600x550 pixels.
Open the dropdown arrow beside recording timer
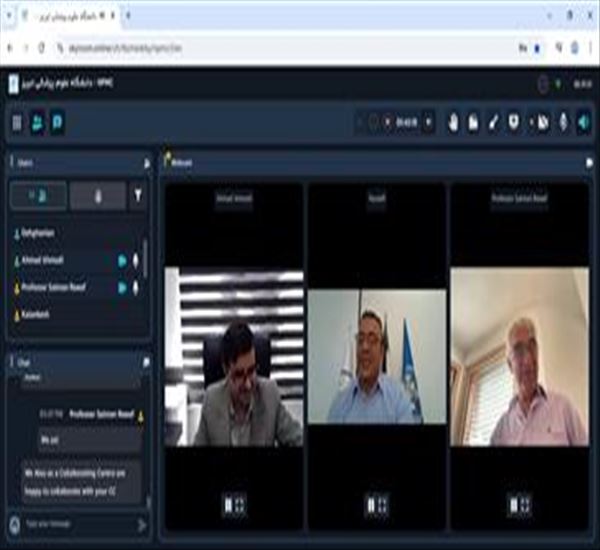428,122
